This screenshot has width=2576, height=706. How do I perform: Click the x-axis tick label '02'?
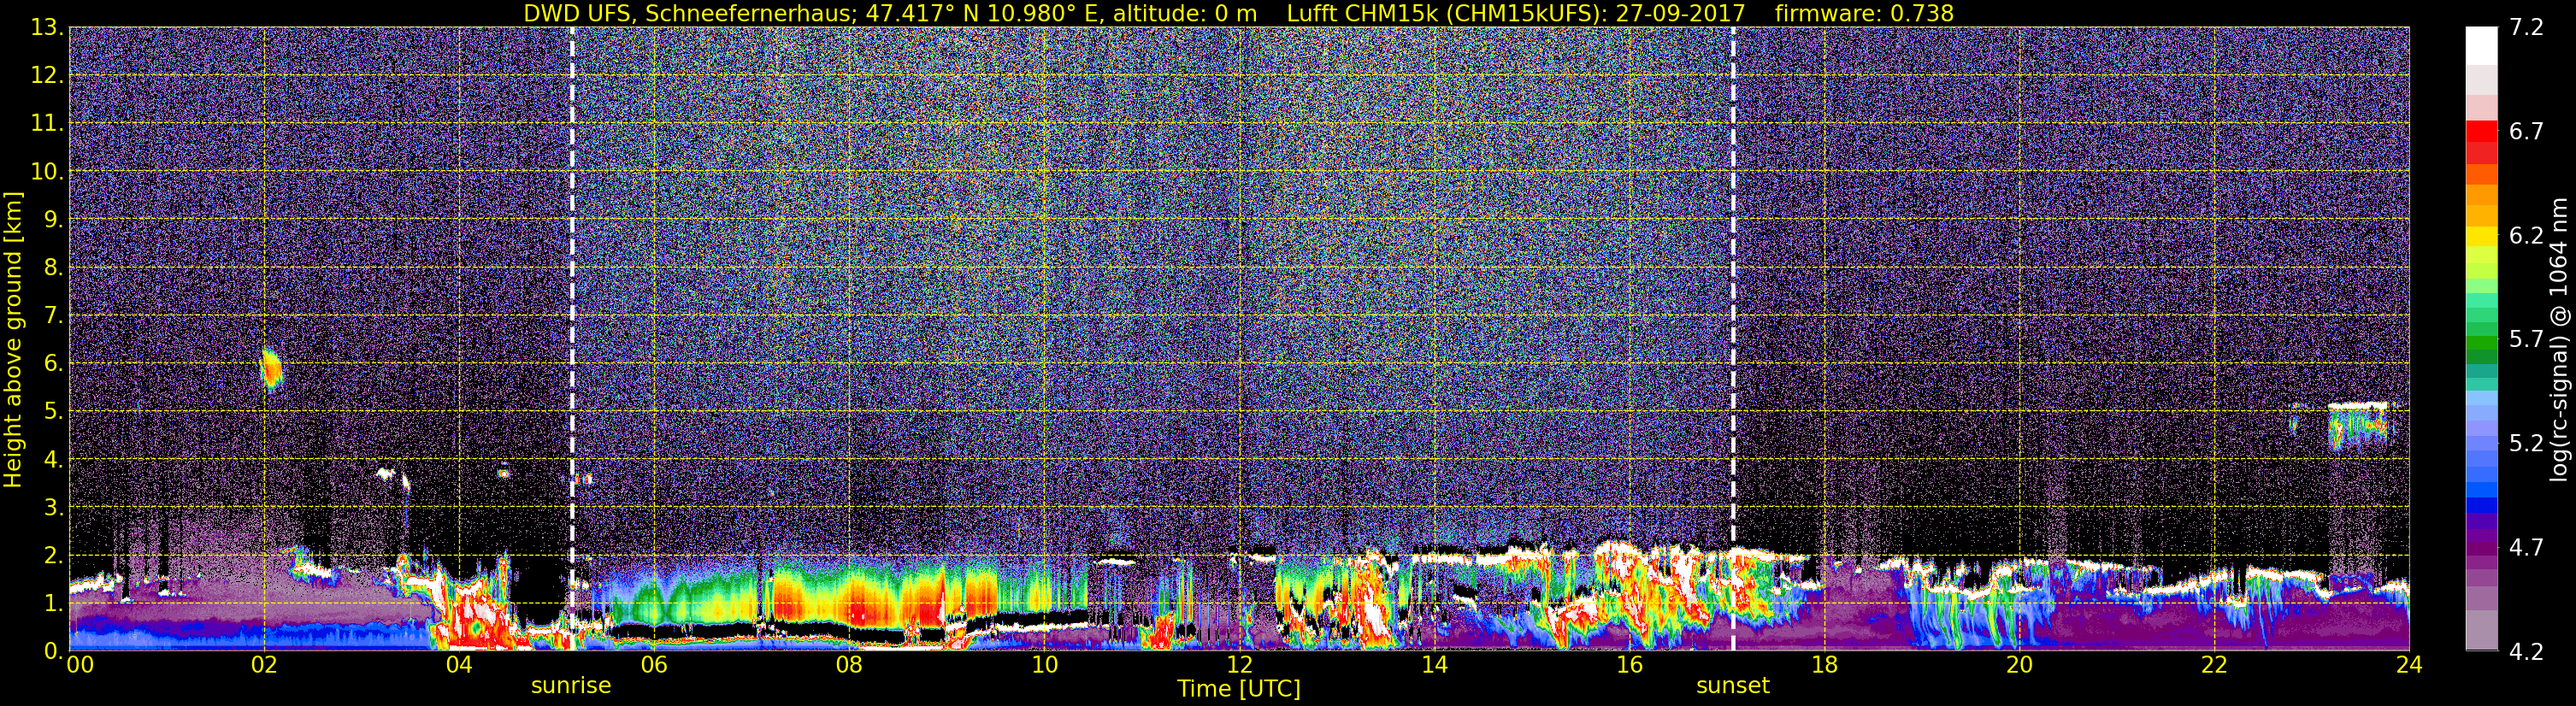tap(264, 665)
